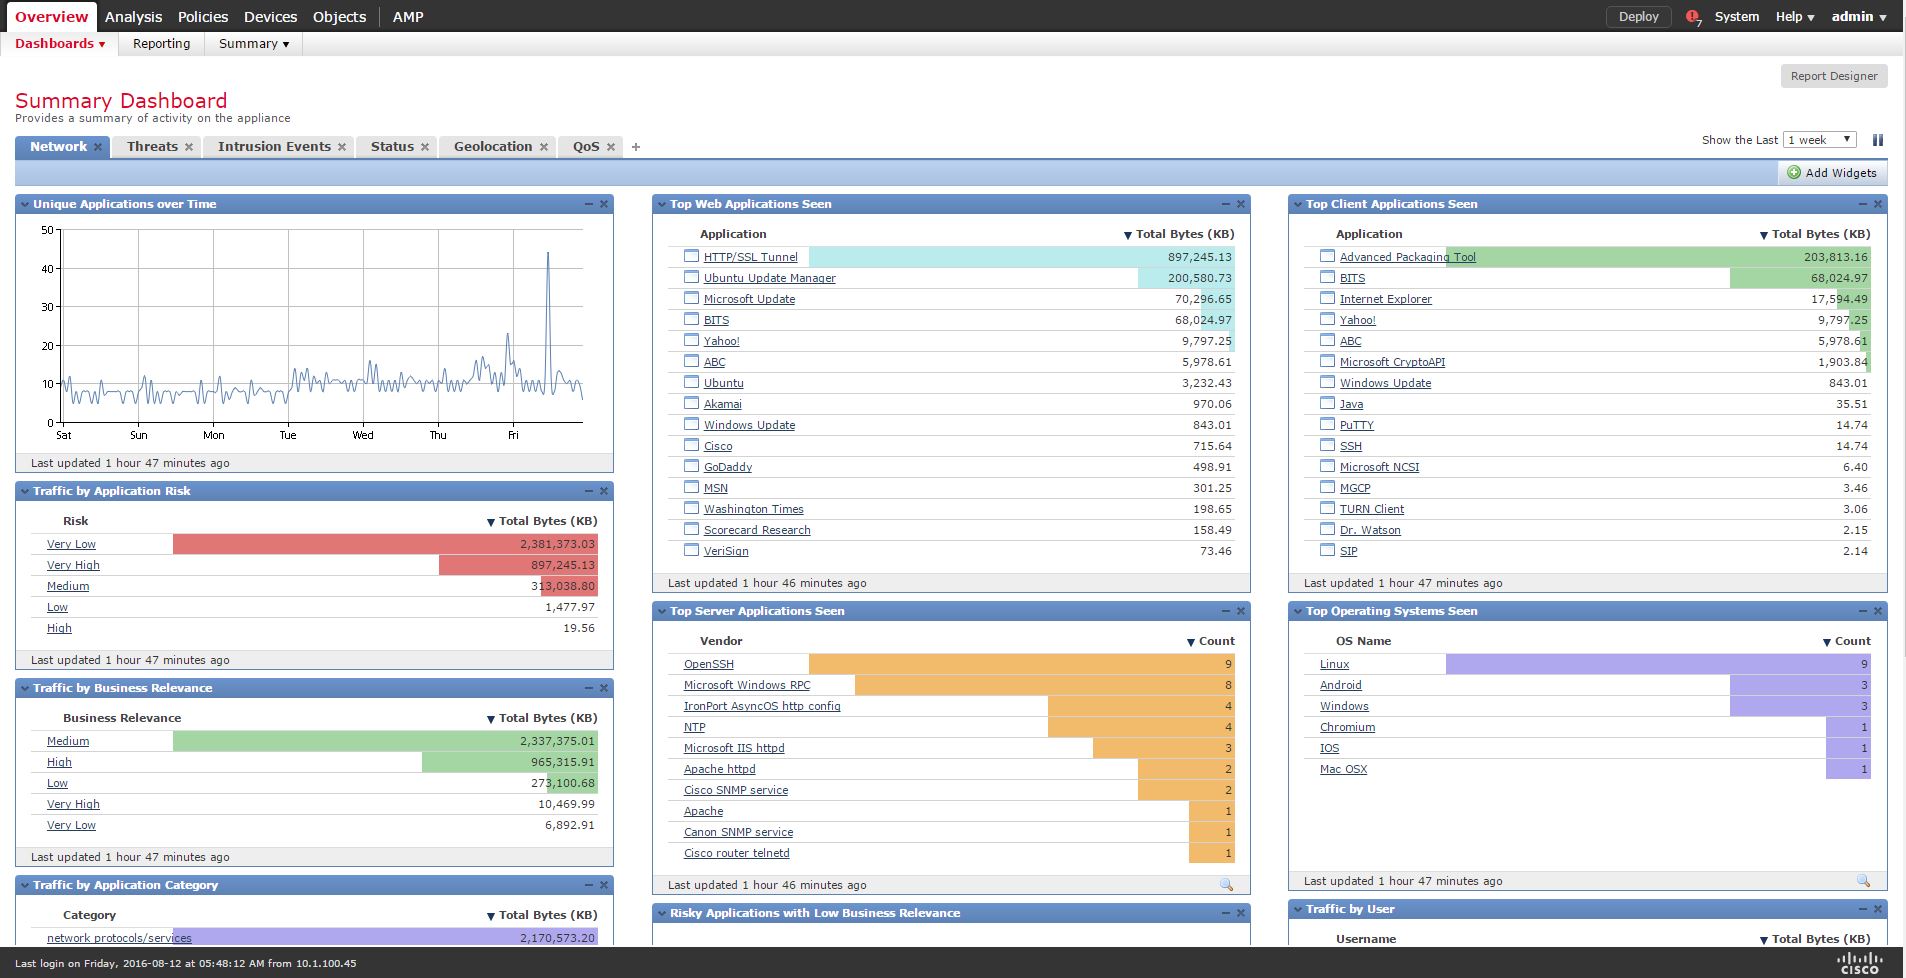Close the Top Client Applications Seen widget
The image size is (1906, 978).
pyautogui.click(x=1878, y=204)
